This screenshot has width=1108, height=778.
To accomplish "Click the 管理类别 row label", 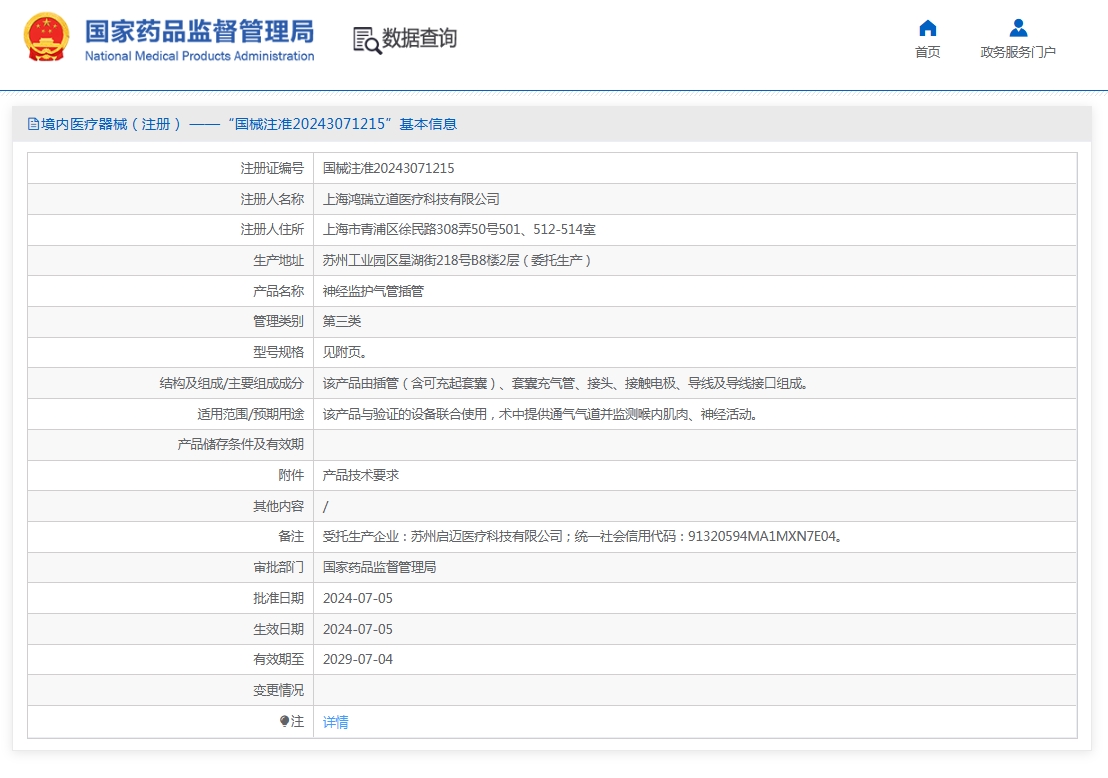I will coord(278,322).
